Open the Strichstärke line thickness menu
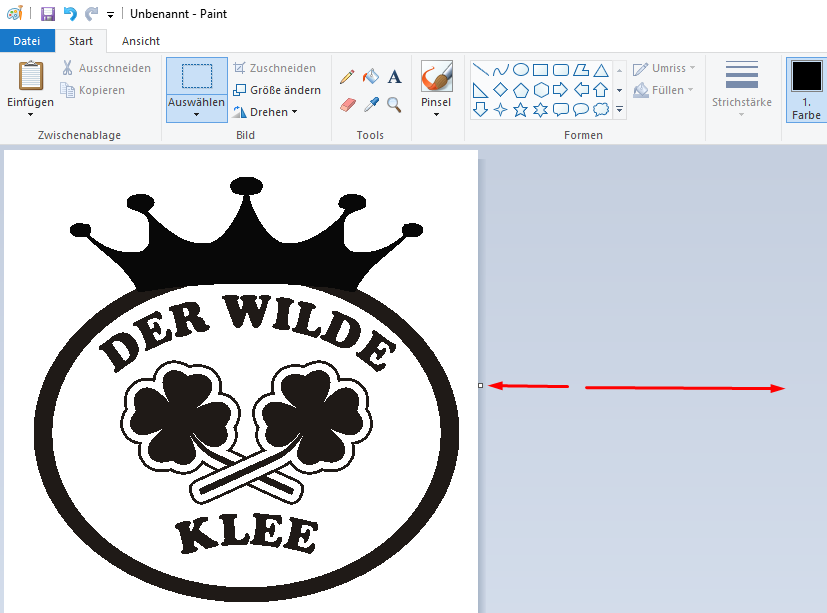 click(742, 89)
